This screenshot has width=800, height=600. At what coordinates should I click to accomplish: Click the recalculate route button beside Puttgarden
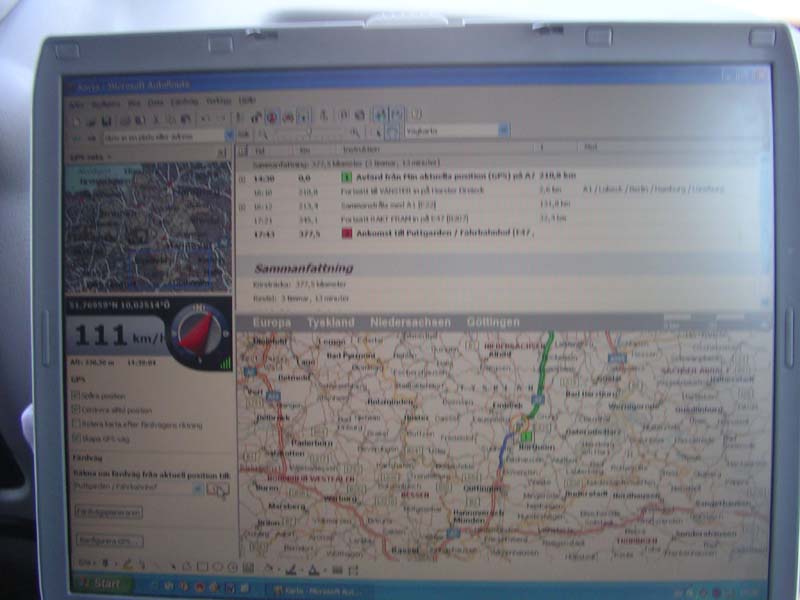[217, 490]
